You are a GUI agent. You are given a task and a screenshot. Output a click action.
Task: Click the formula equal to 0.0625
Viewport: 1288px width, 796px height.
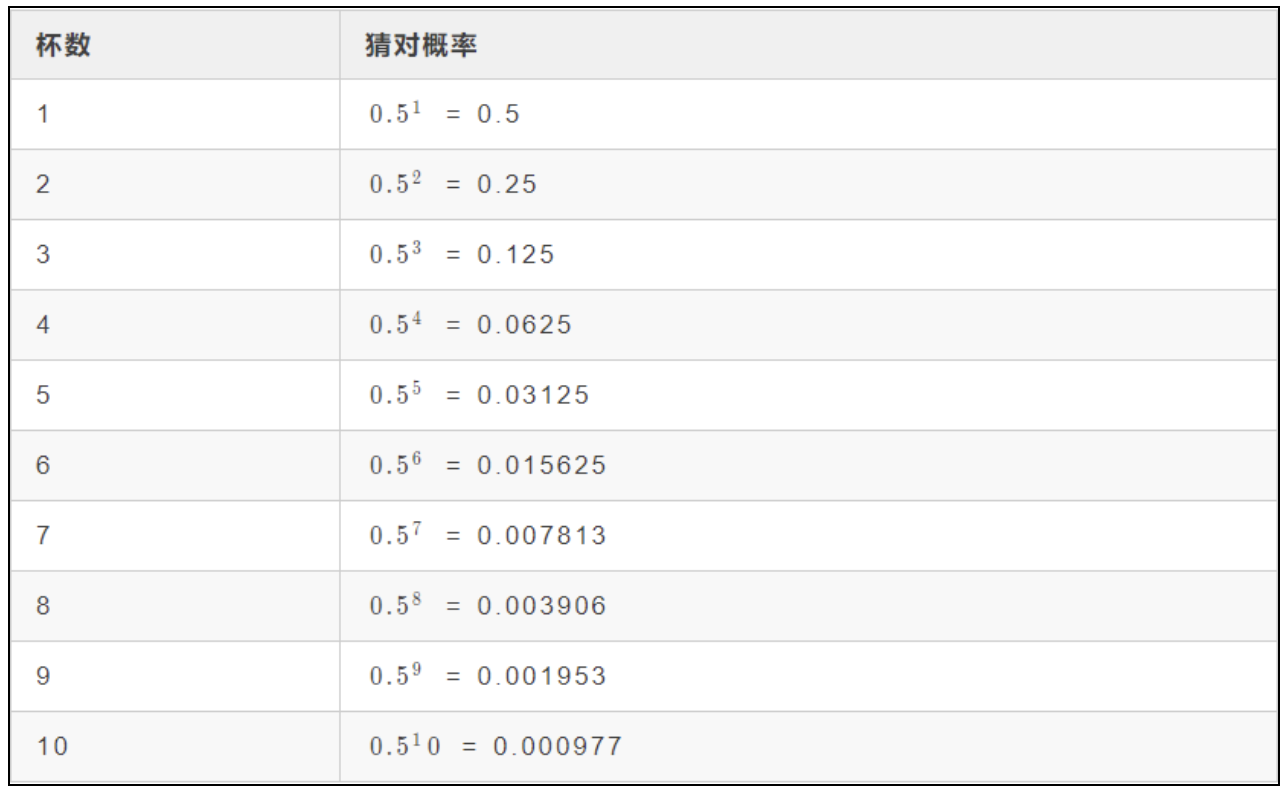[x=470, y=325]
